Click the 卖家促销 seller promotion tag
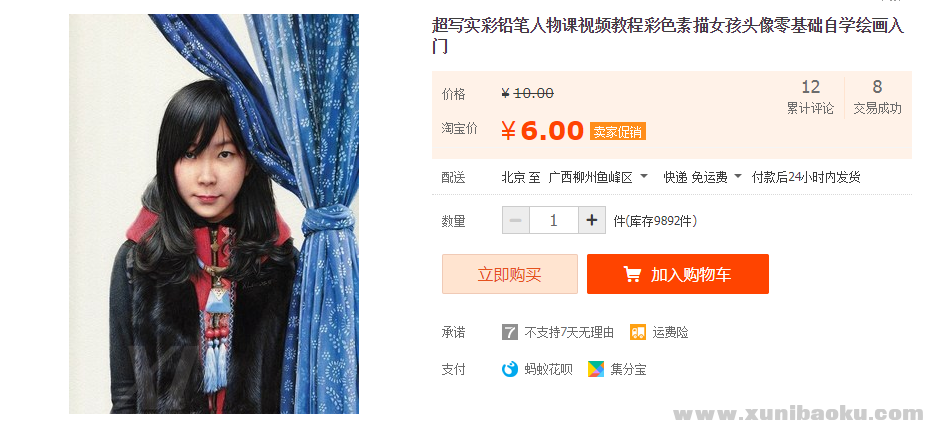The height and width of the screenshot is (426, 926). coord(618,131)
